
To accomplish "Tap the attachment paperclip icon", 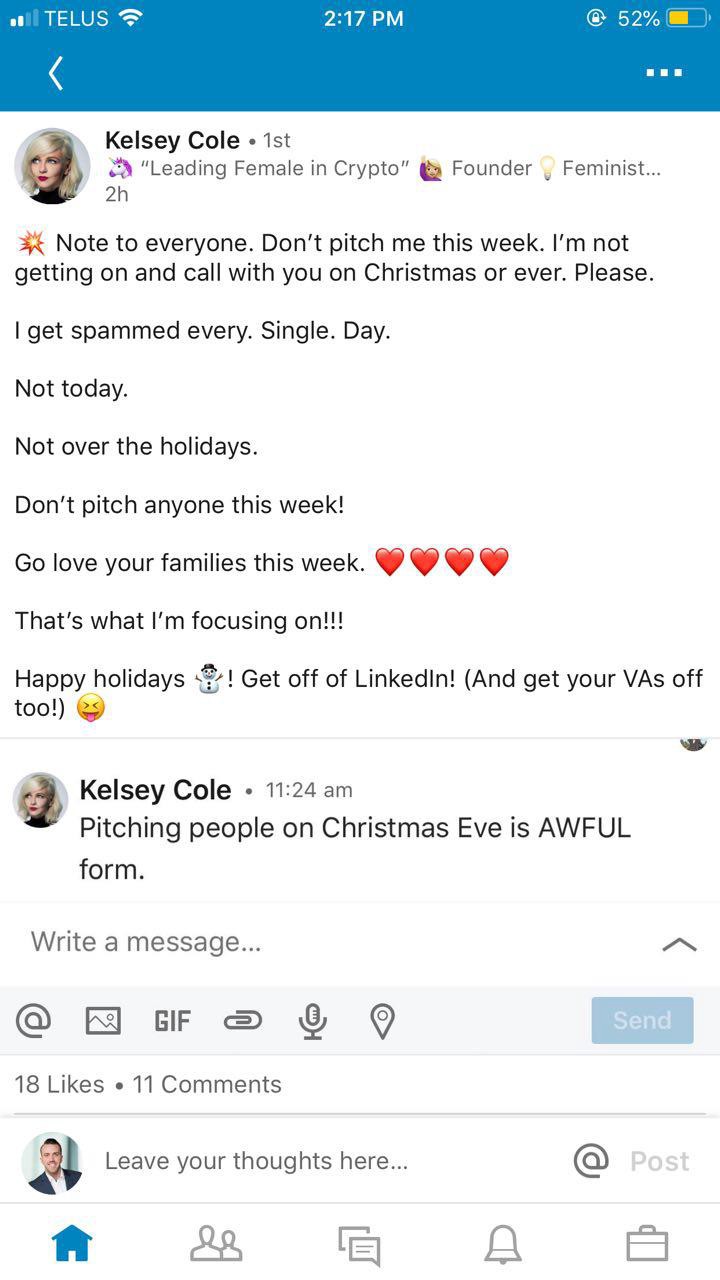I will 242,1020.
